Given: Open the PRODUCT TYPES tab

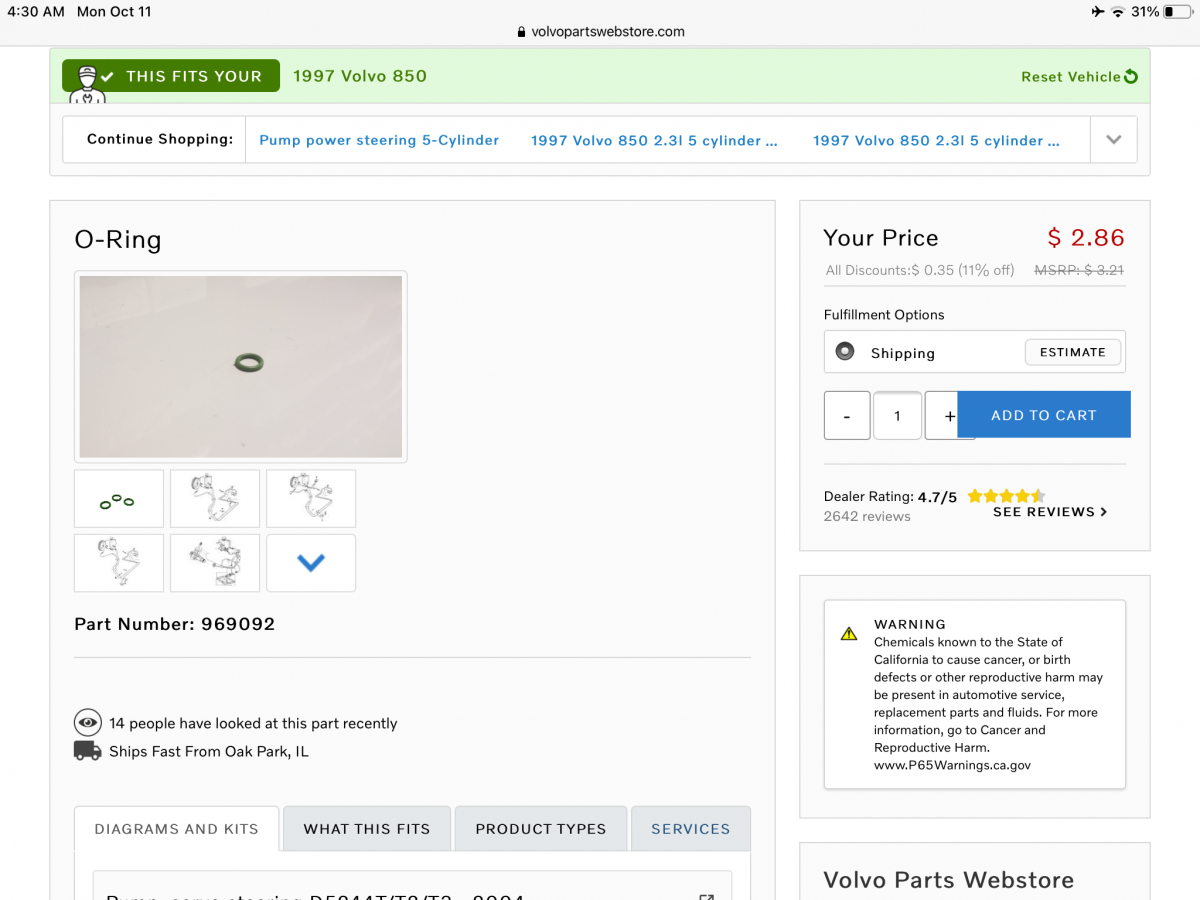Looking at the screenshot, I should [x=541, y=829].
